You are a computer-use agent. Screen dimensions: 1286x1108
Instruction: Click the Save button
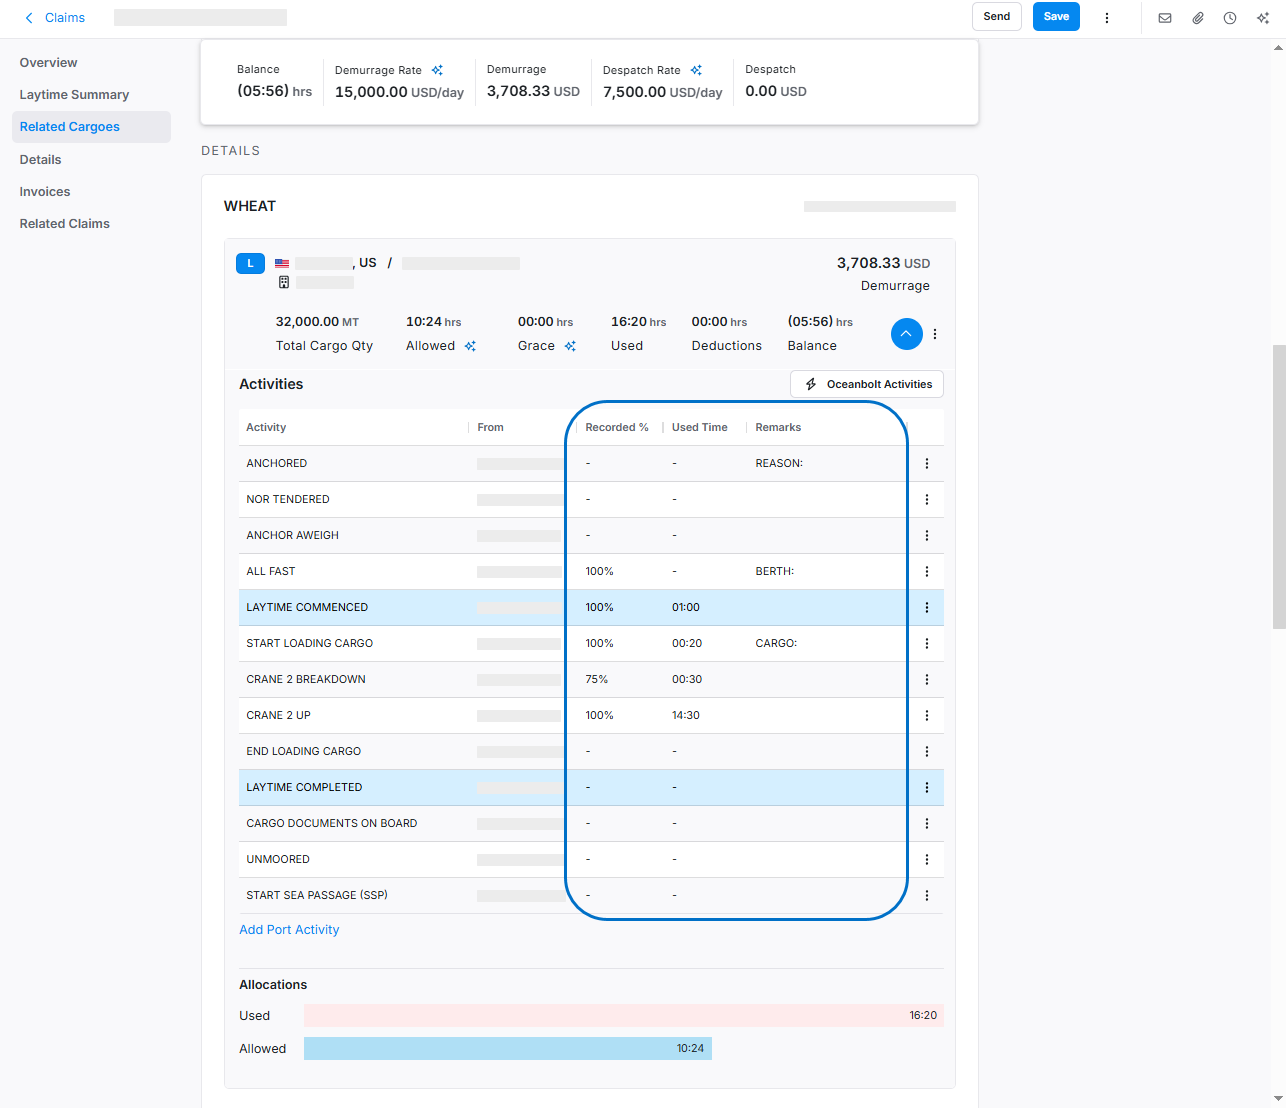pyautogui.click(x=1056, y=17)
